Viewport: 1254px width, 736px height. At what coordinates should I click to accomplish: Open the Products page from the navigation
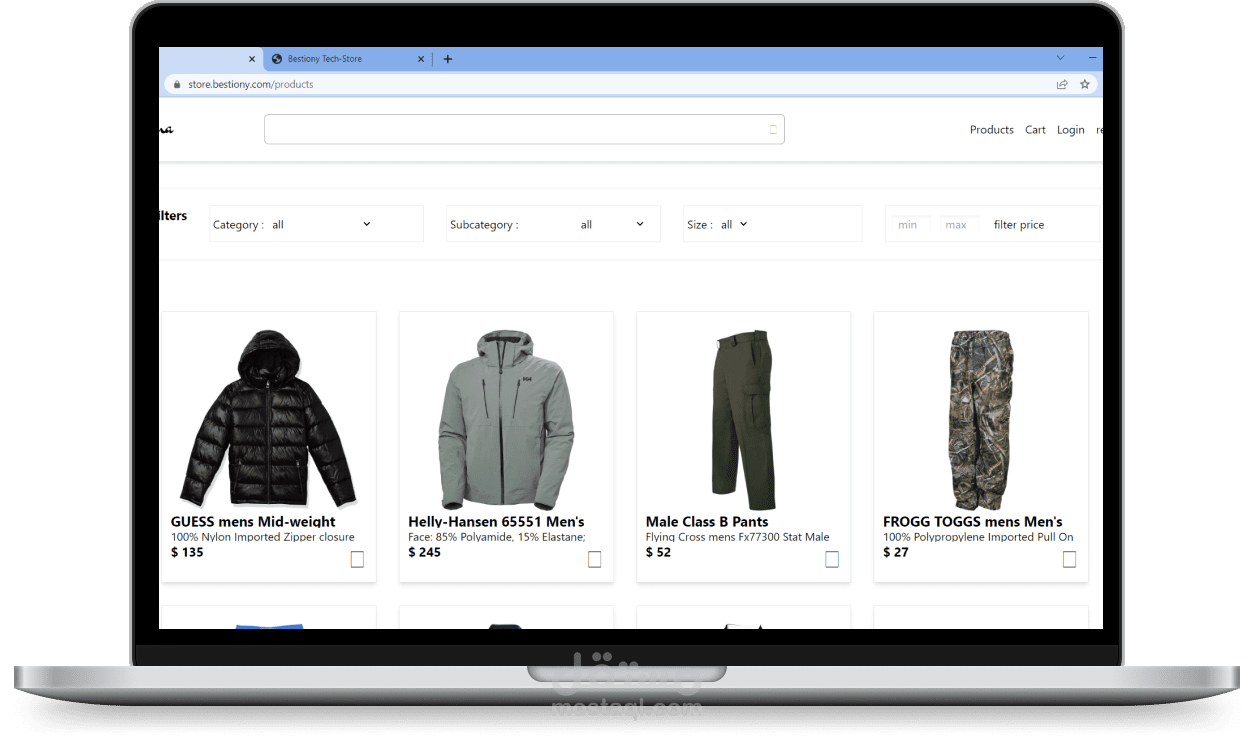pyautogui.click(x=991, y=129)
